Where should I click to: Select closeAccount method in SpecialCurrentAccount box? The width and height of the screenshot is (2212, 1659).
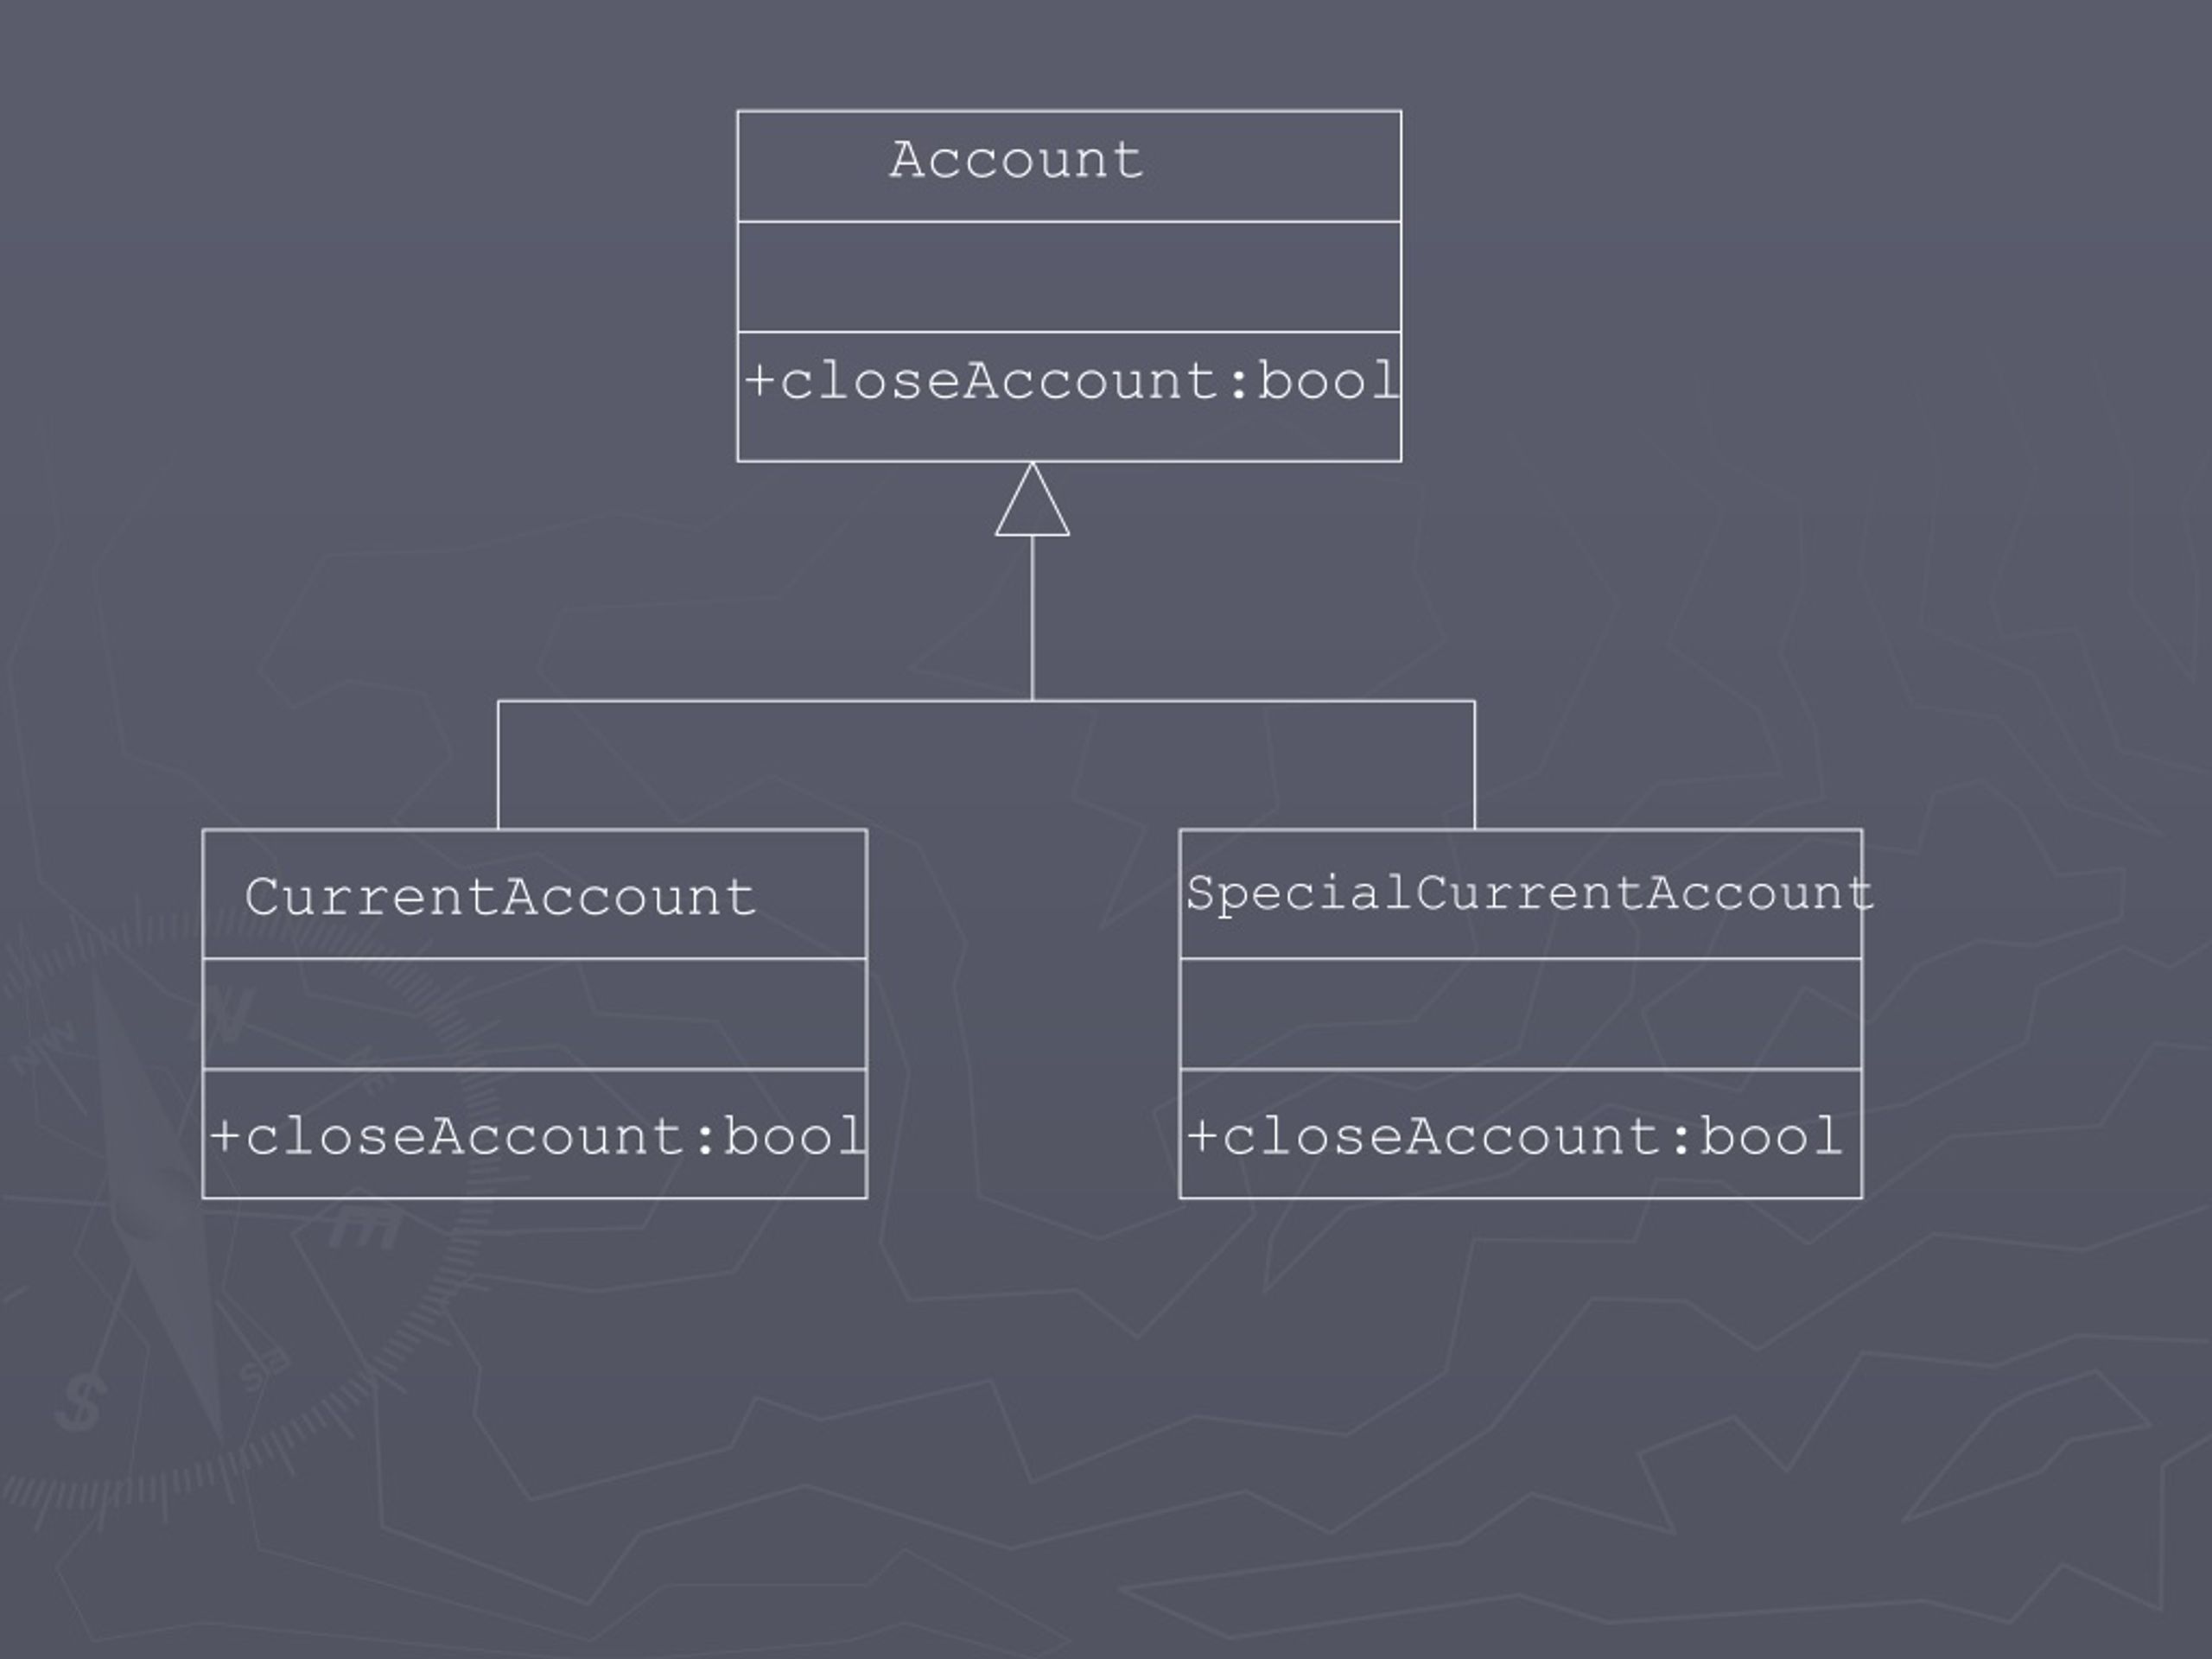point(1514,1136)
